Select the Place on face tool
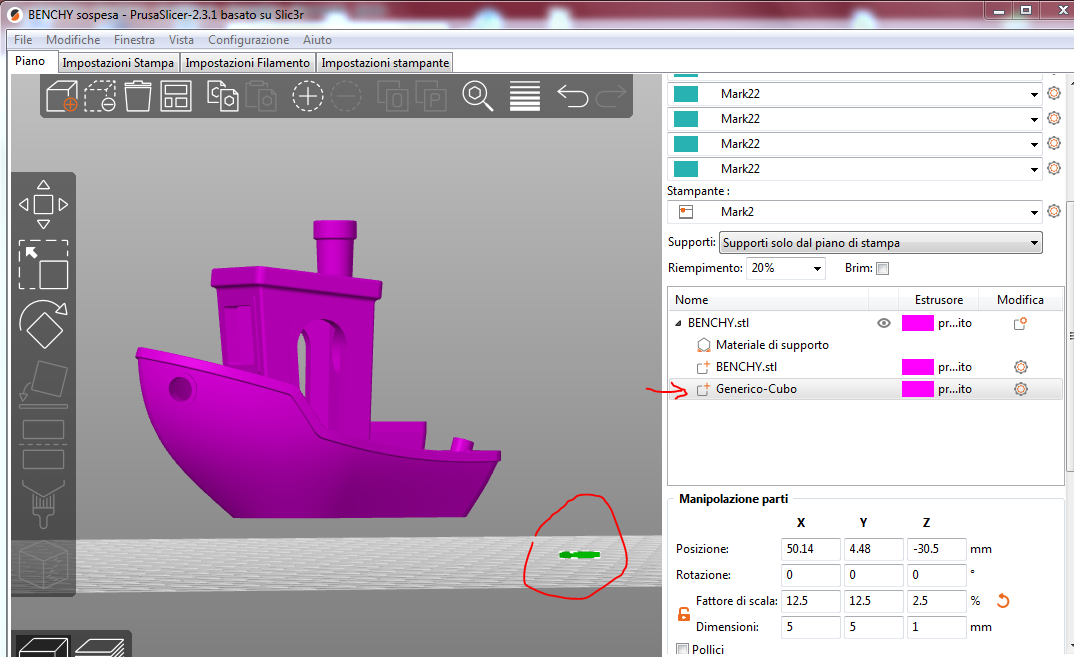This screenshot has height=657, width=1074. tap(43, 384)
